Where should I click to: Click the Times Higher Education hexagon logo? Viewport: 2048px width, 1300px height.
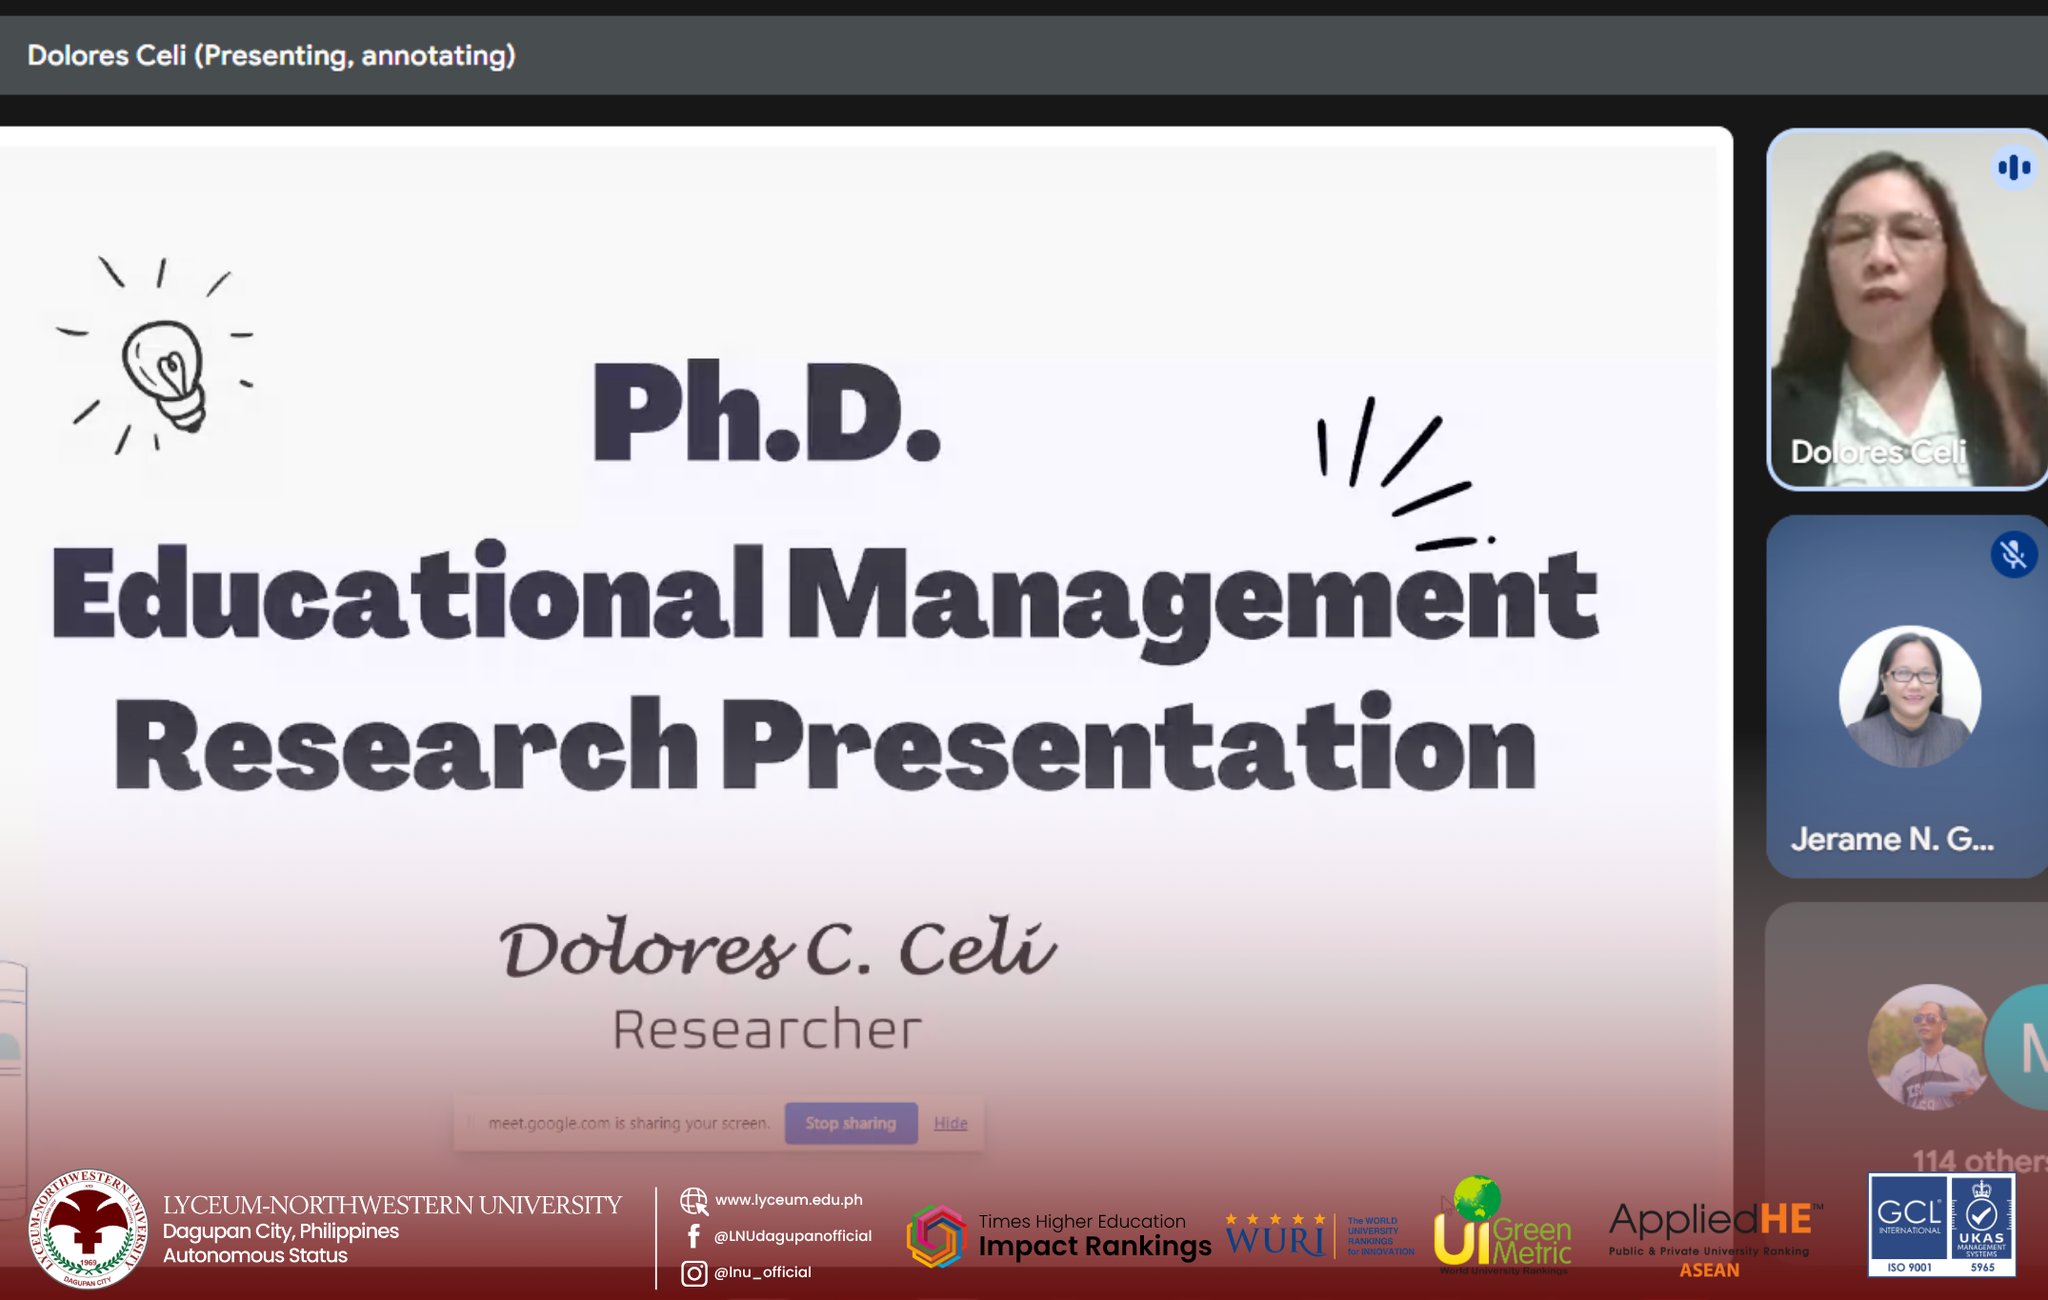tap(936, 1236)
